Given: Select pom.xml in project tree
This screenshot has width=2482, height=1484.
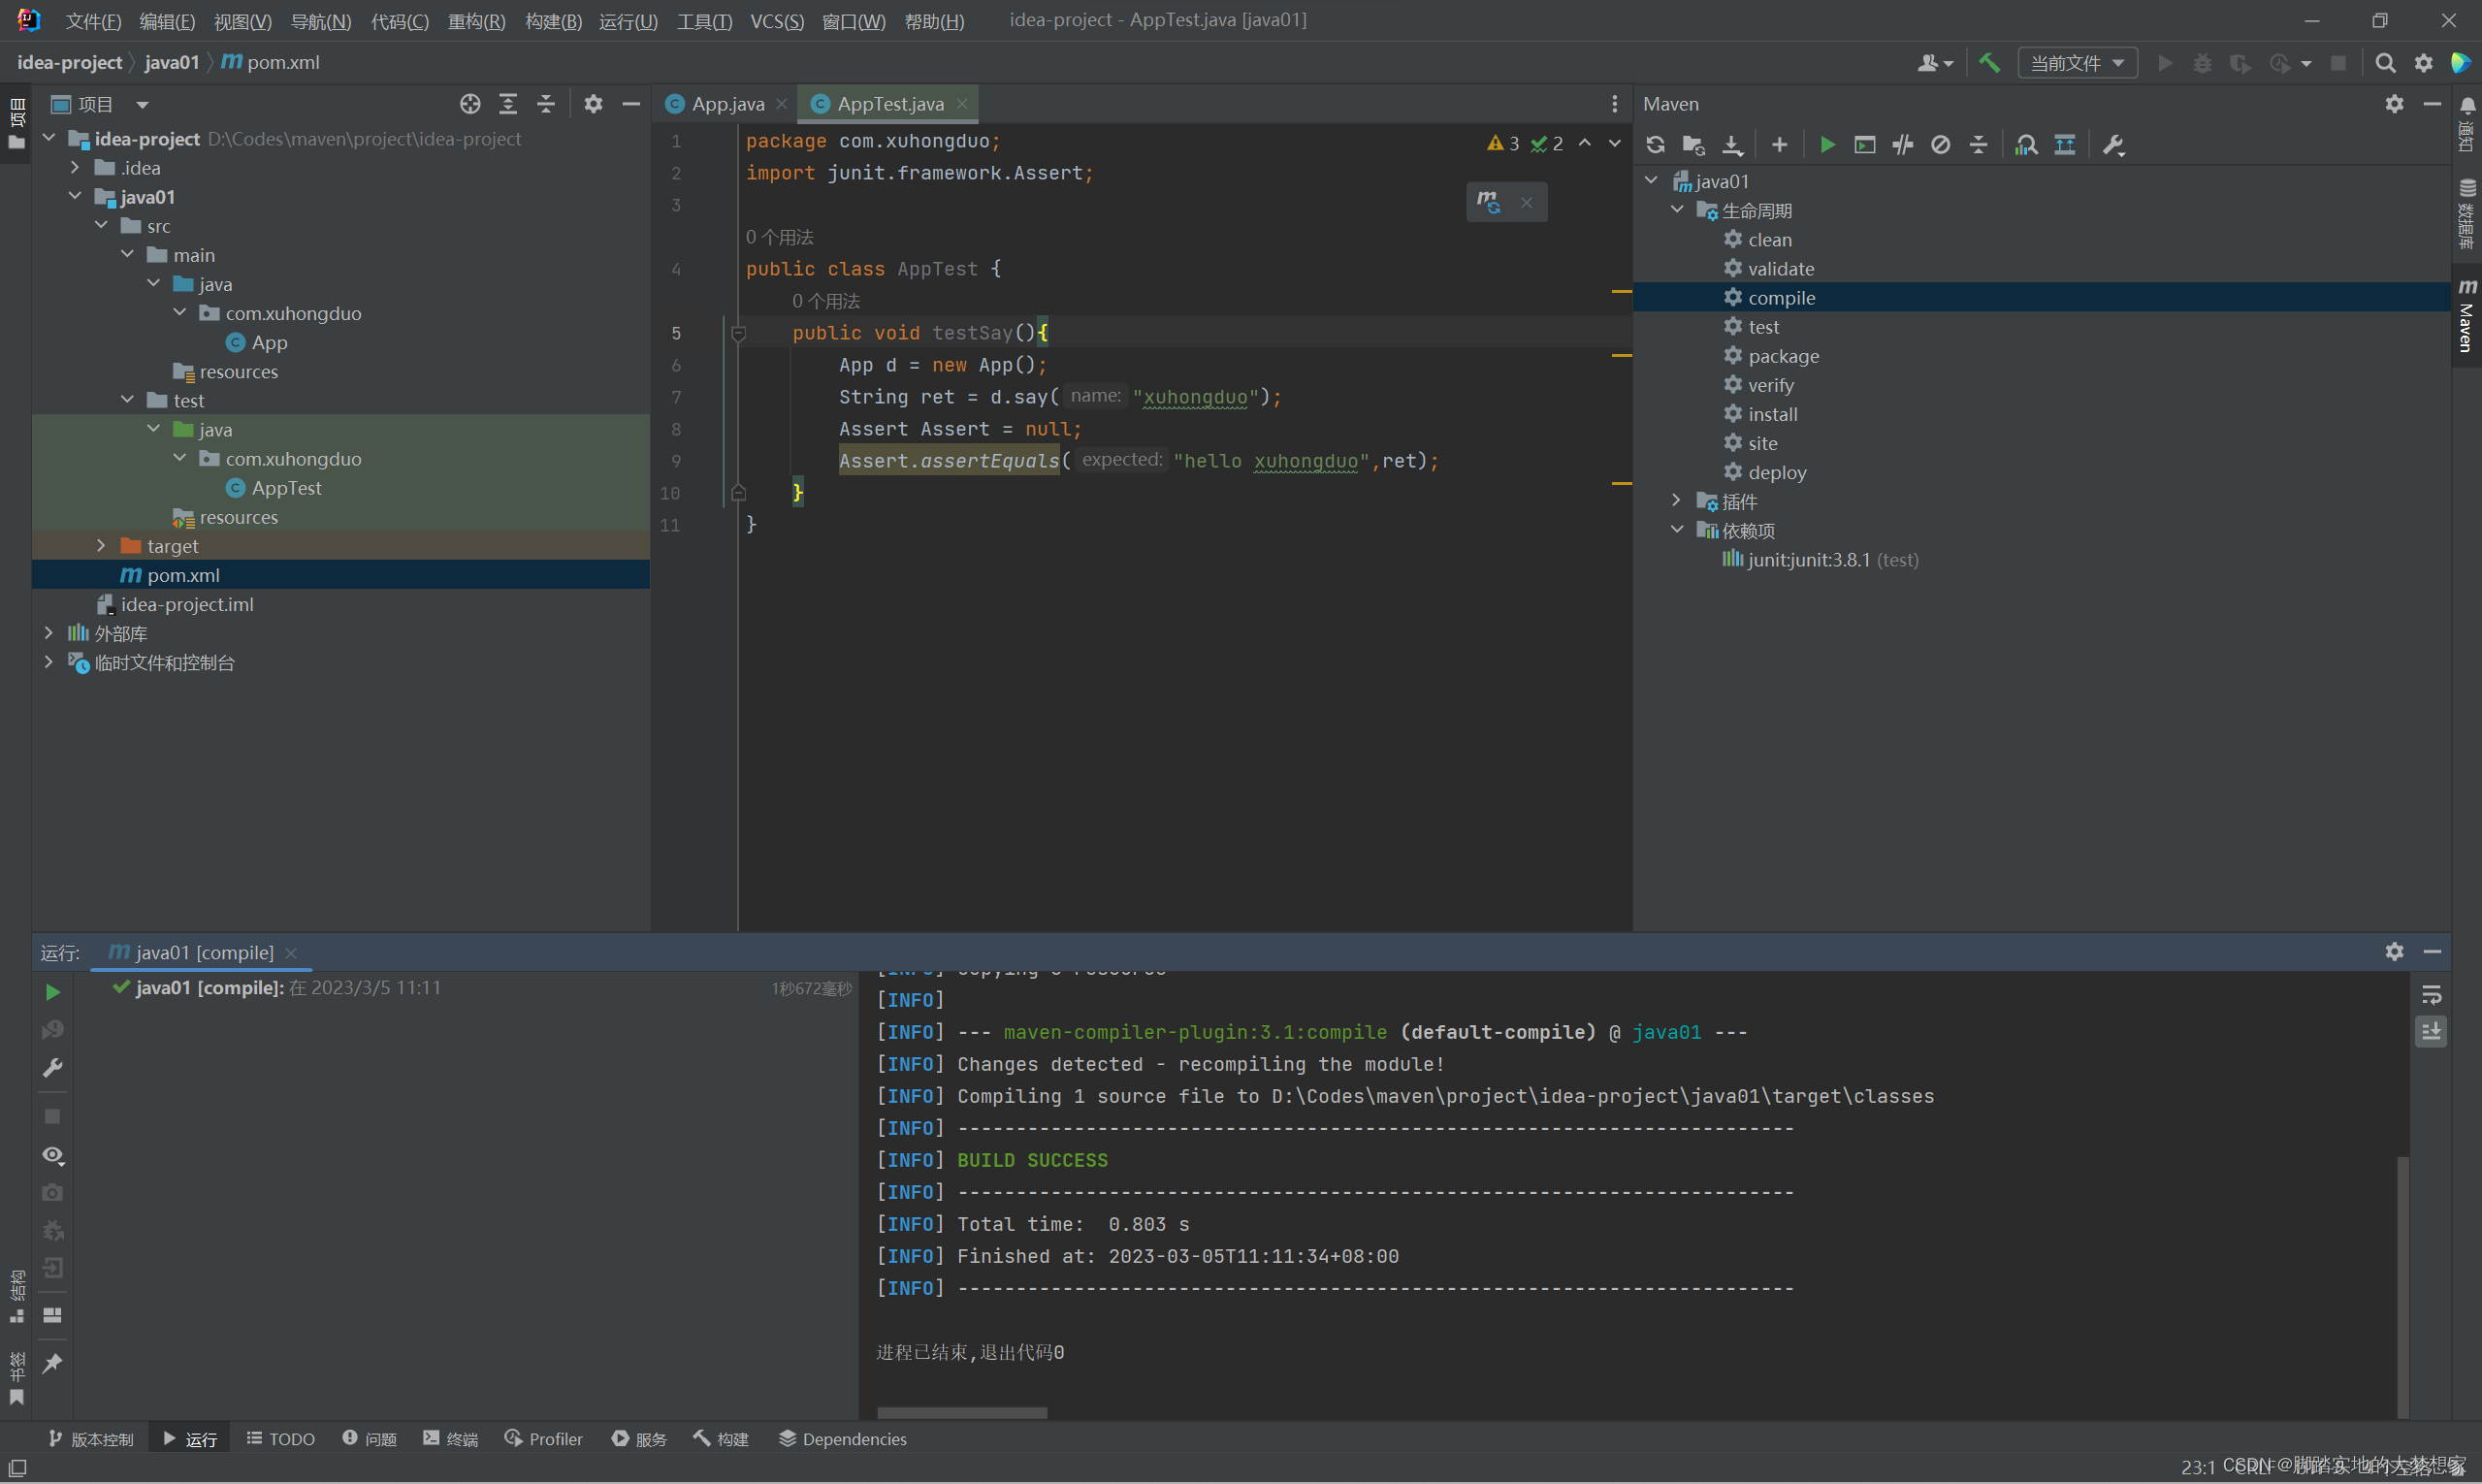Looking at the screenshot, I should (x=183, y=575).
